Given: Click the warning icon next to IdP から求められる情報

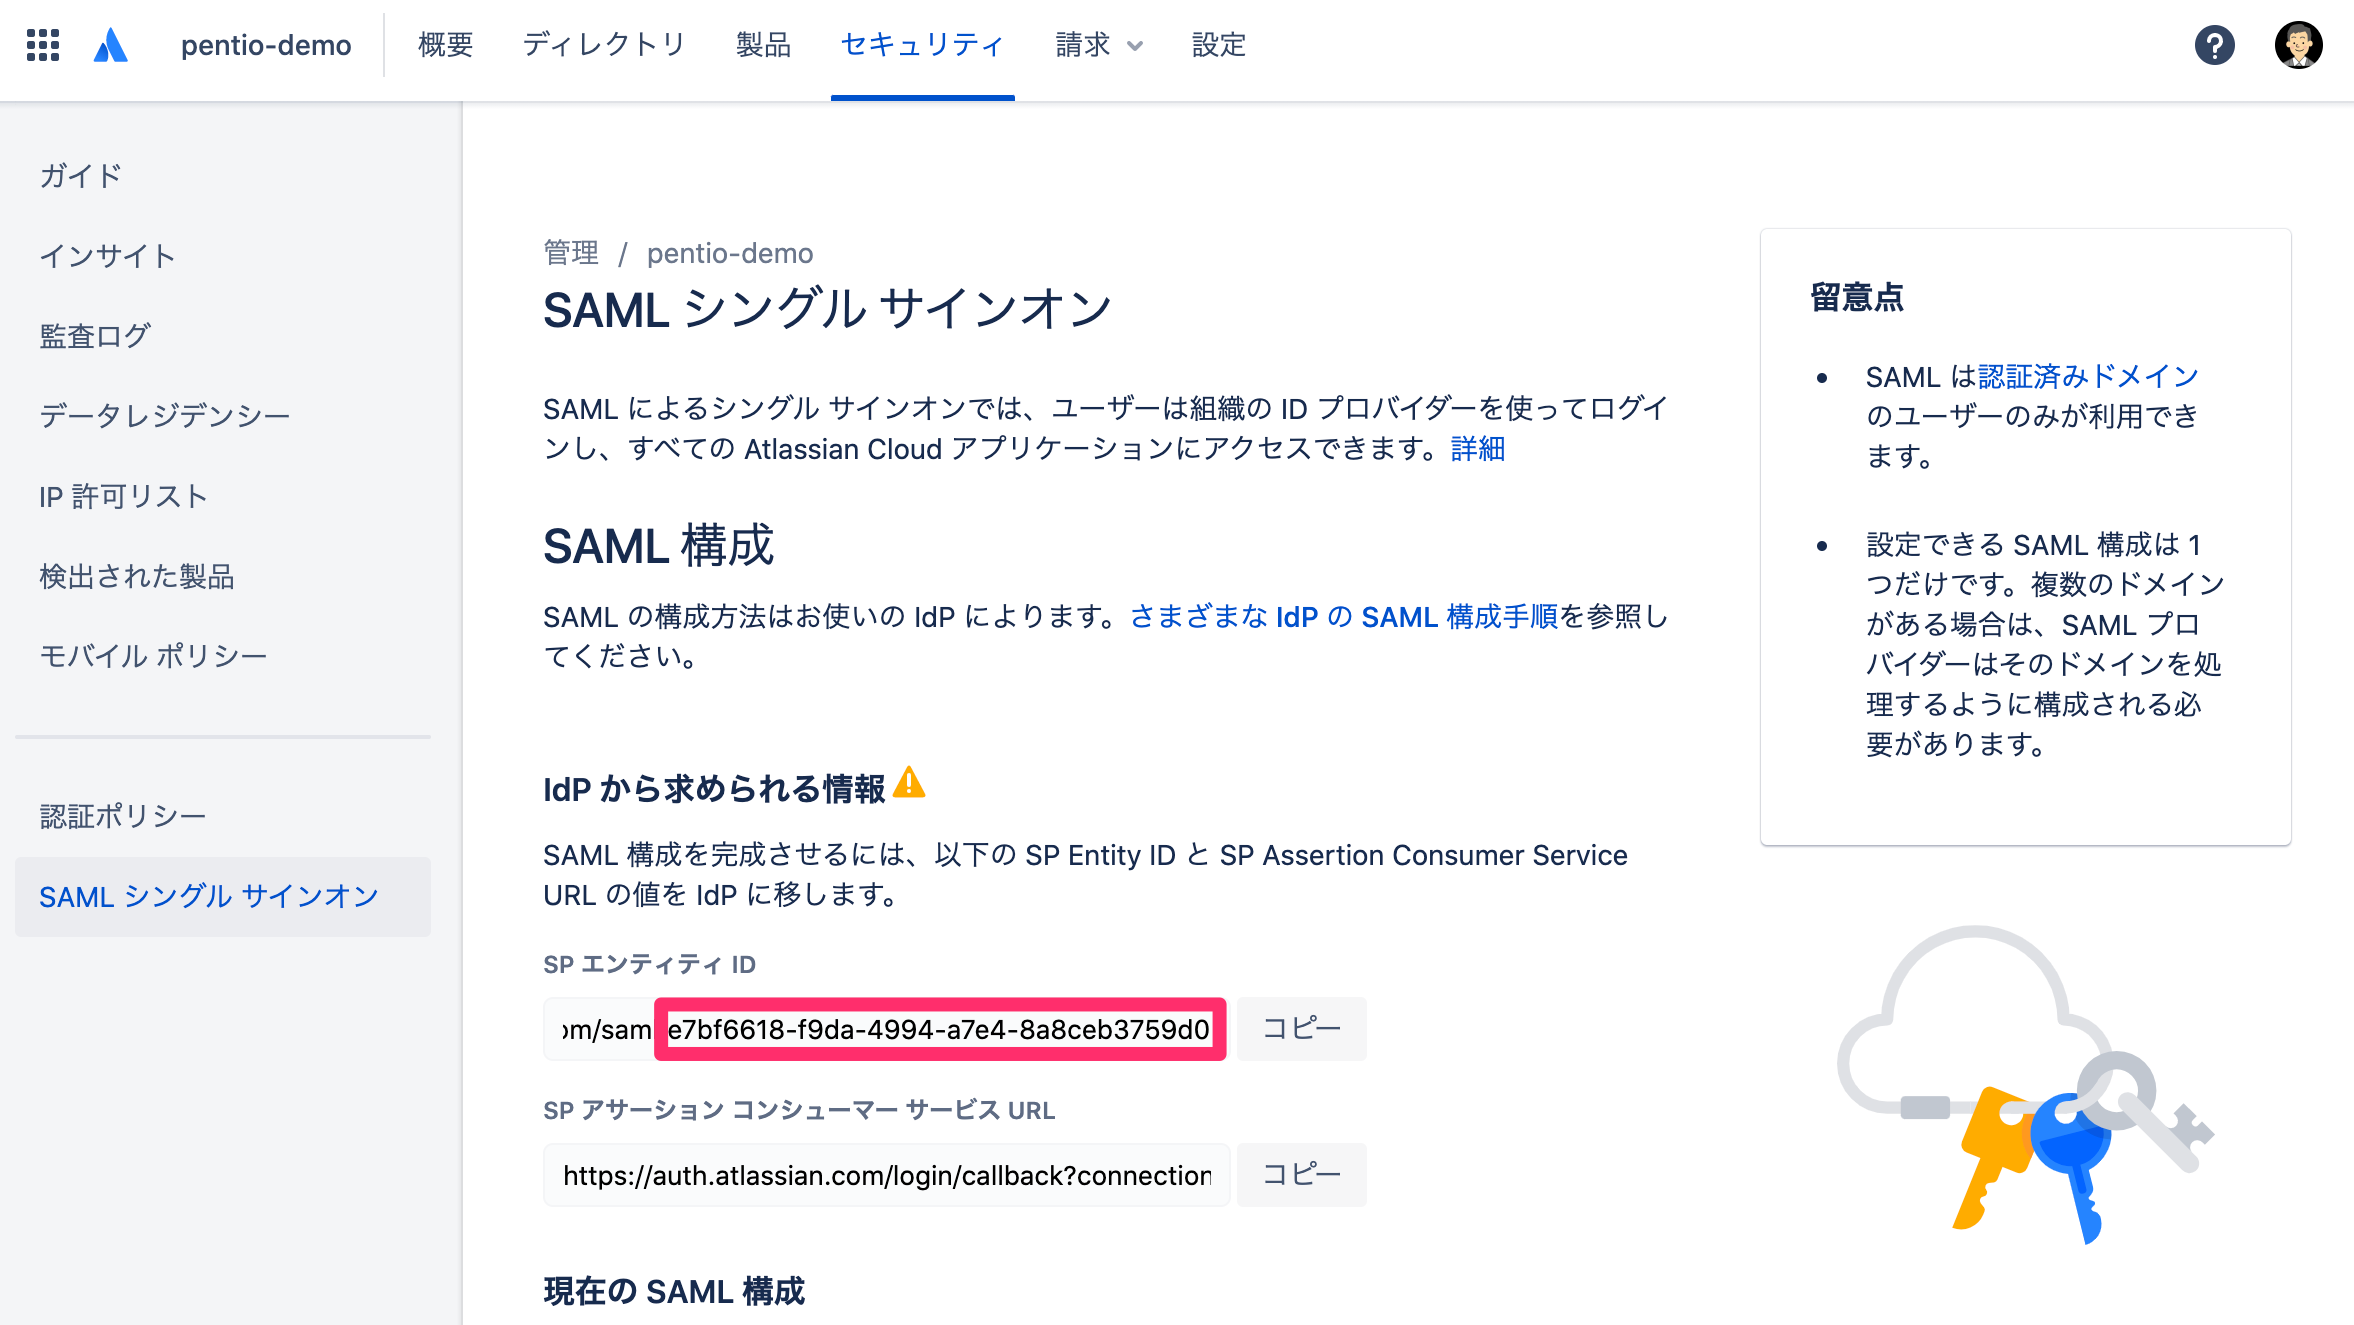Looking at the screenshot, I should click(x=909, y=783).
